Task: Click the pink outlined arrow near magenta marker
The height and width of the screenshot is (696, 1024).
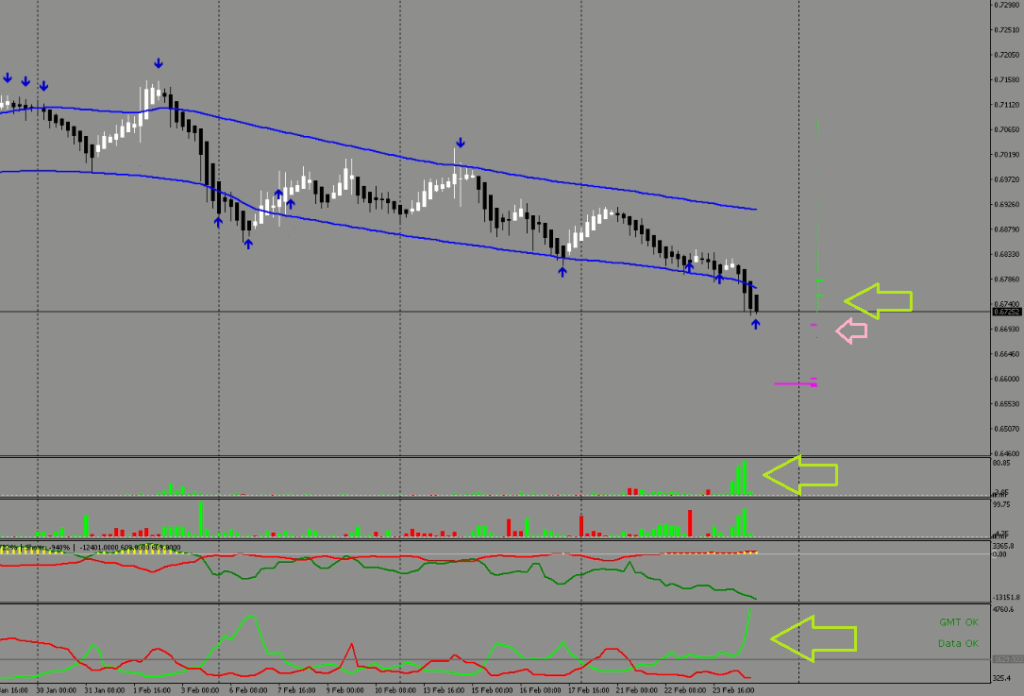Action: pos(850,331)
